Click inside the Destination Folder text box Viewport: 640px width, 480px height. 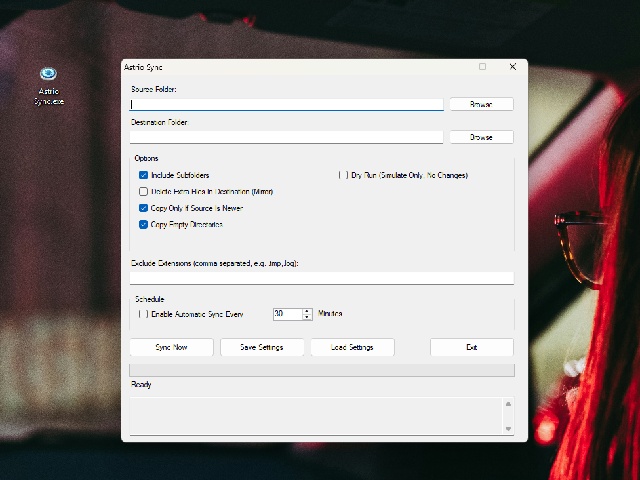coord(287,138)
